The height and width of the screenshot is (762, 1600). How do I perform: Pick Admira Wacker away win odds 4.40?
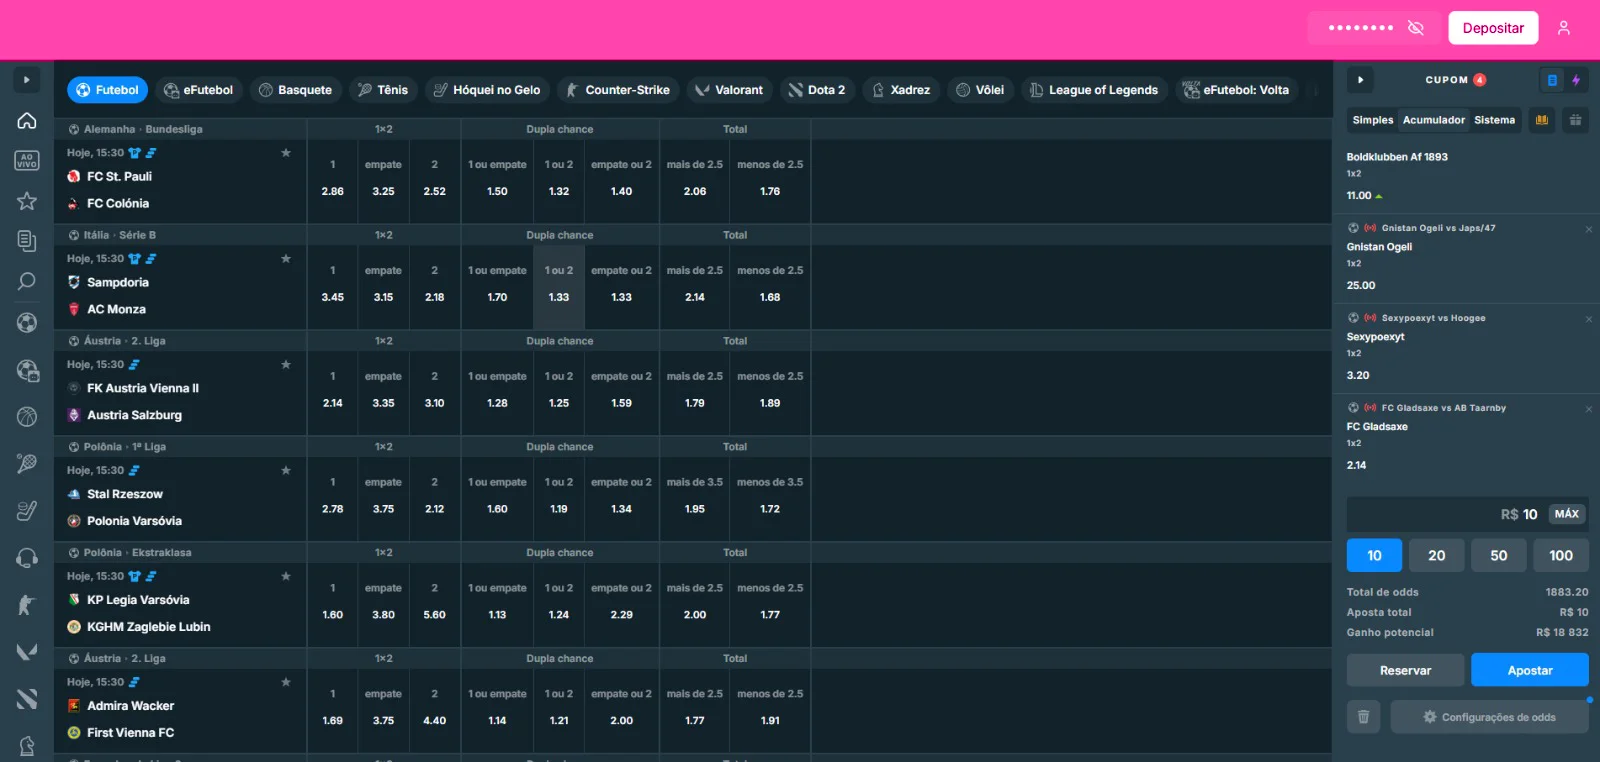434,711
